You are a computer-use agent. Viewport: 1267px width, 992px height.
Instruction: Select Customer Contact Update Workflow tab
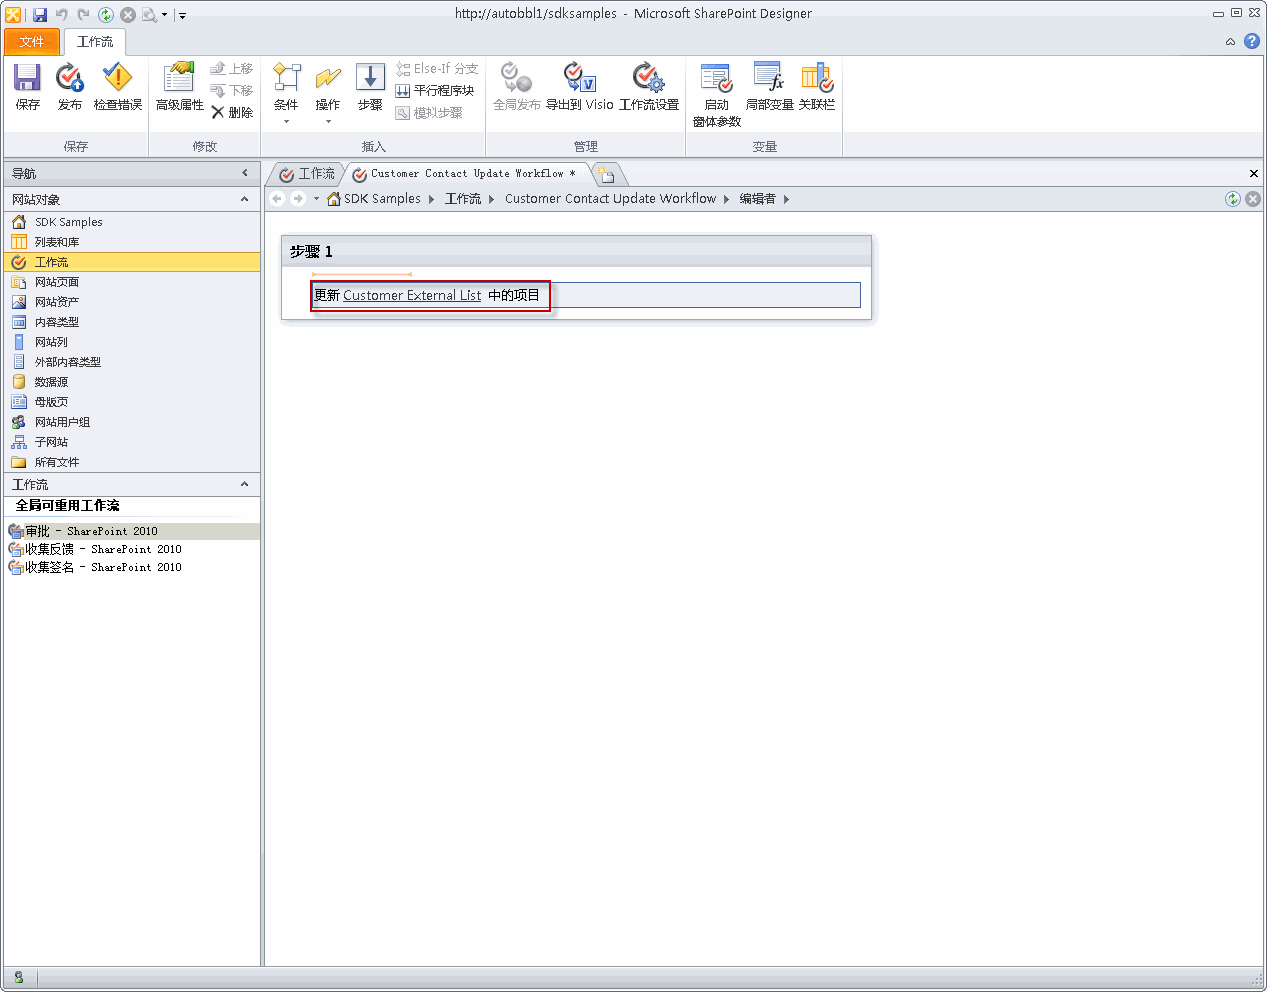(x=466, y=174)
